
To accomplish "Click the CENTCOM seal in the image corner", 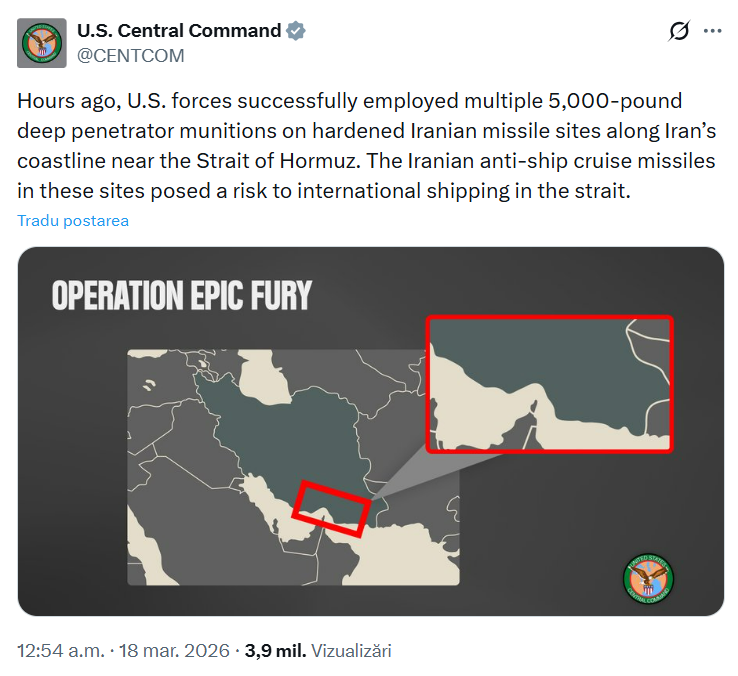I will pos(647,578).
